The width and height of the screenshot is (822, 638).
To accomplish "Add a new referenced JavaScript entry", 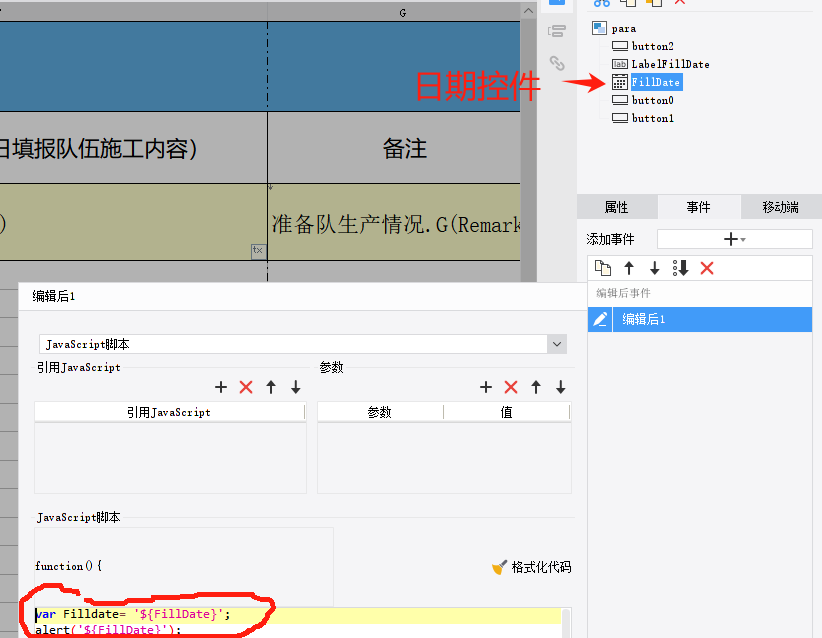I will (x=221, y=387).
